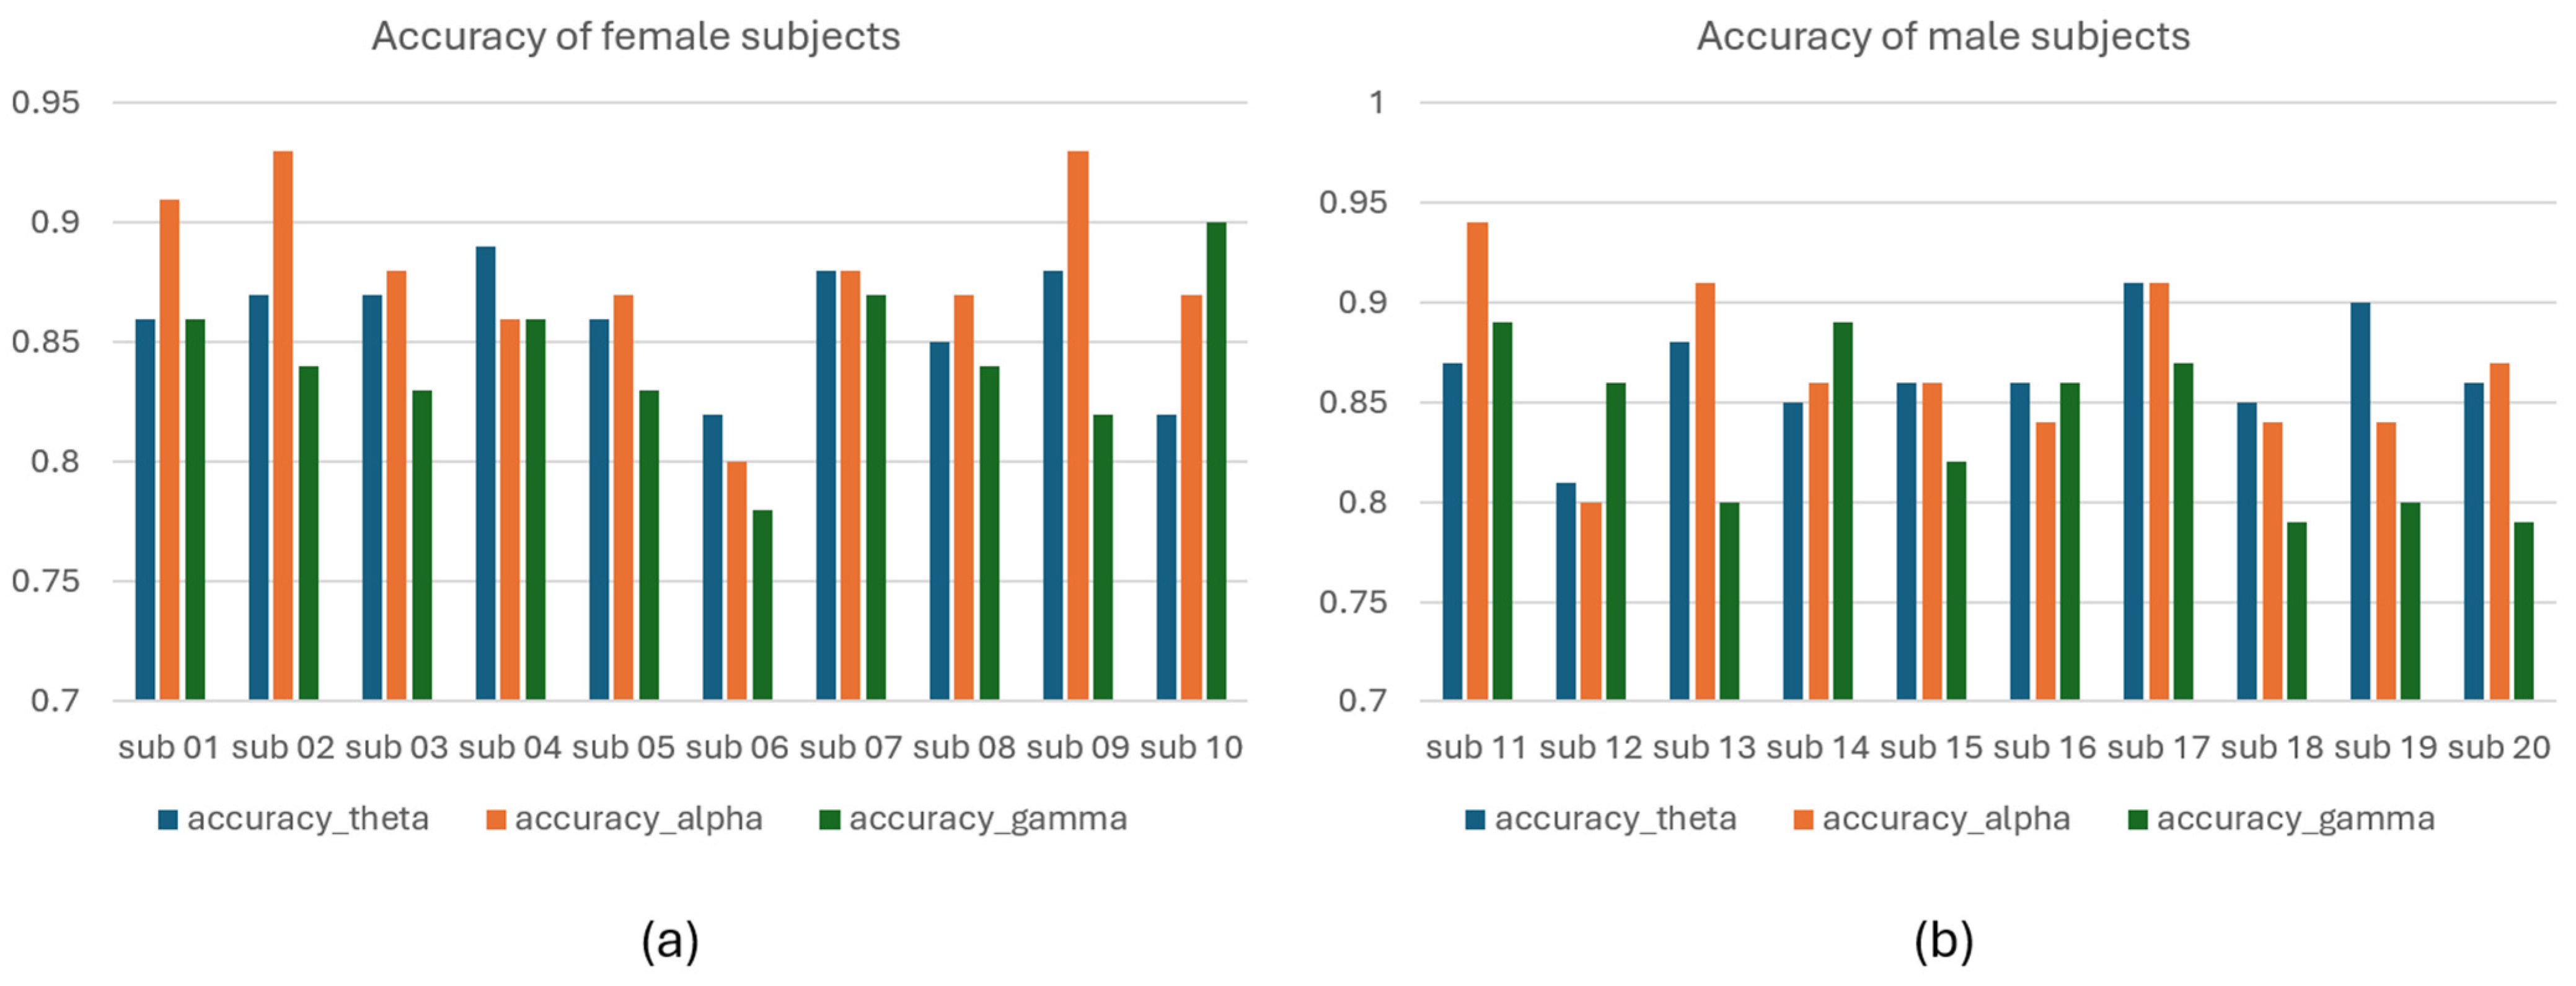Viewport: 2576px width, 986px height.
Task: Click the orange accuracy_alpha legend swatch in the female chart
Action: [x=496, y=820]
